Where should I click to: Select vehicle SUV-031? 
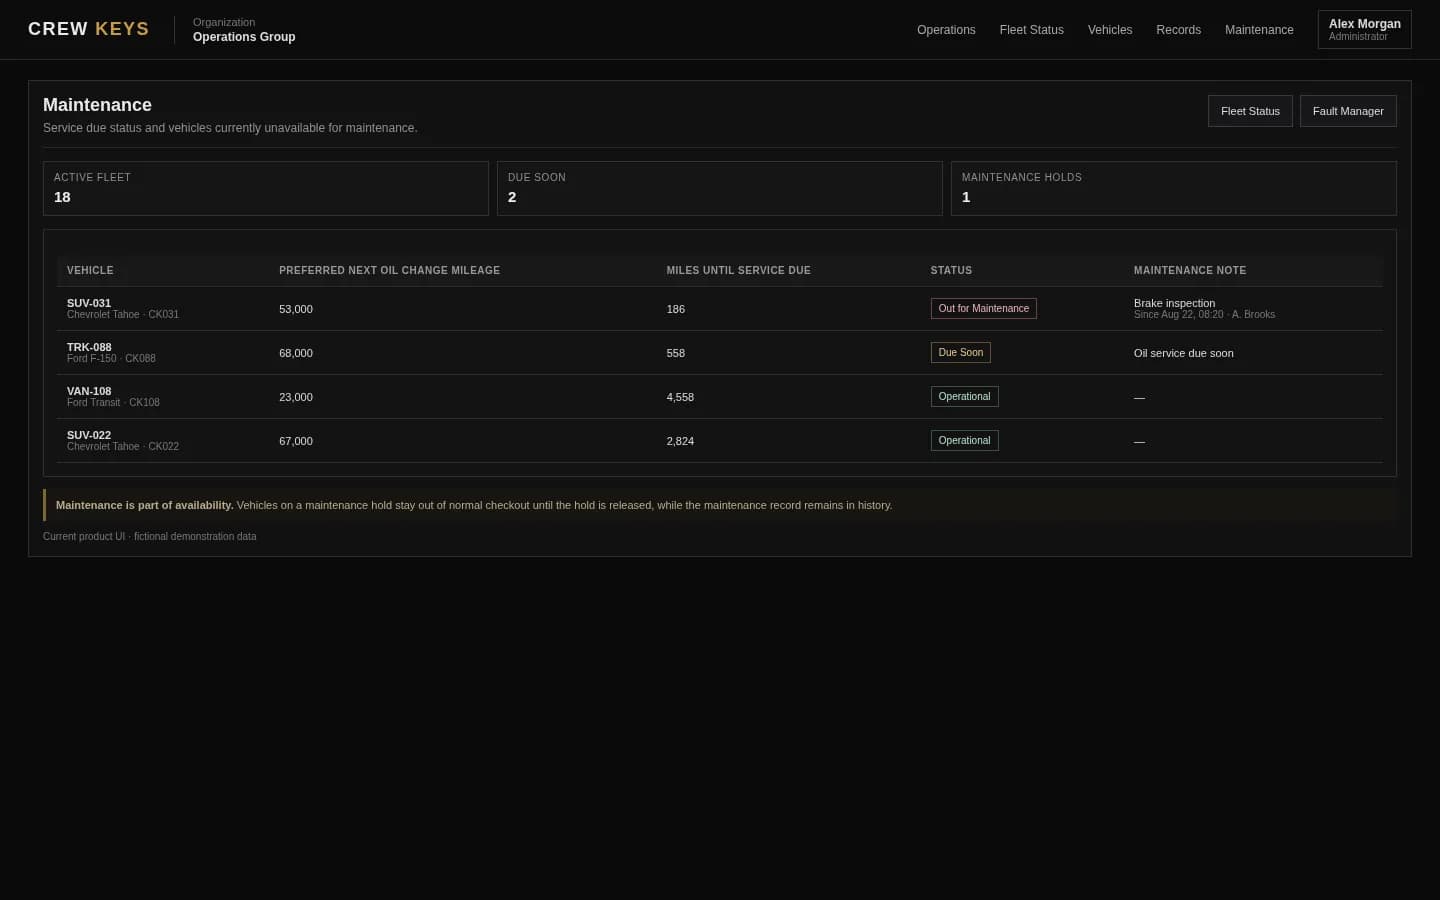pyautogui.click(x=89, y=303)
